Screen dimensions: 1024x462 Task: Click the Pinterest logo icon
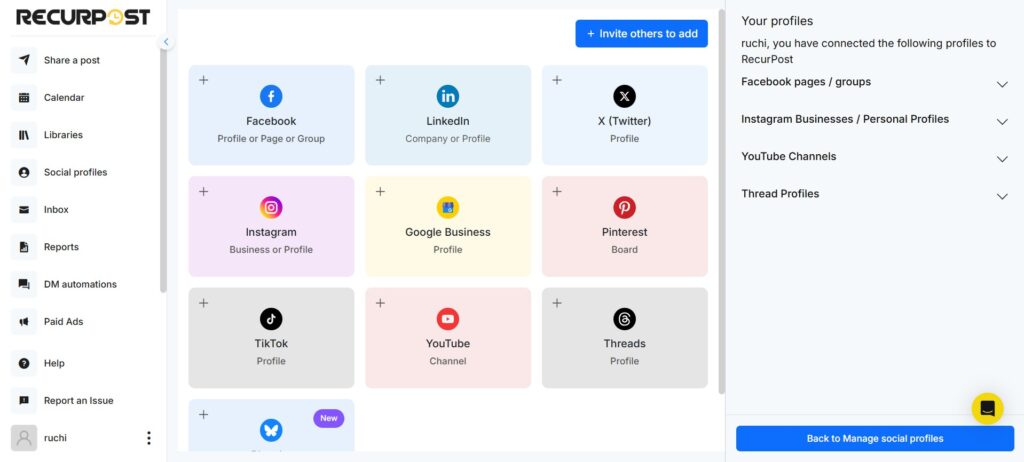point(624,207)
